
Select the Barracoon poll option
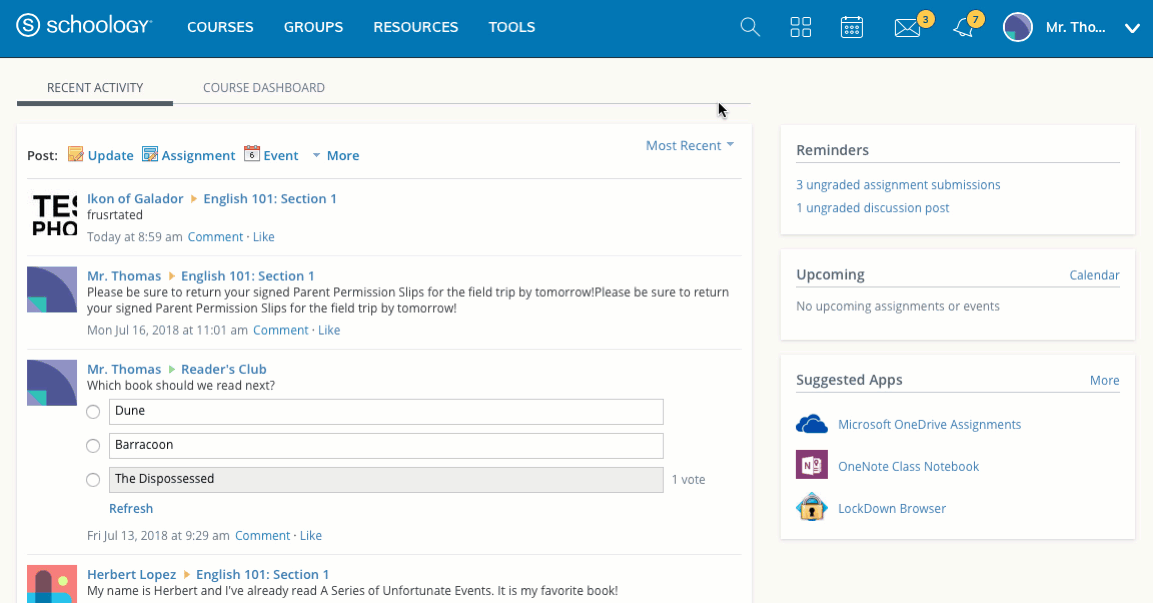pyautogui.click(x=93, y=446)
